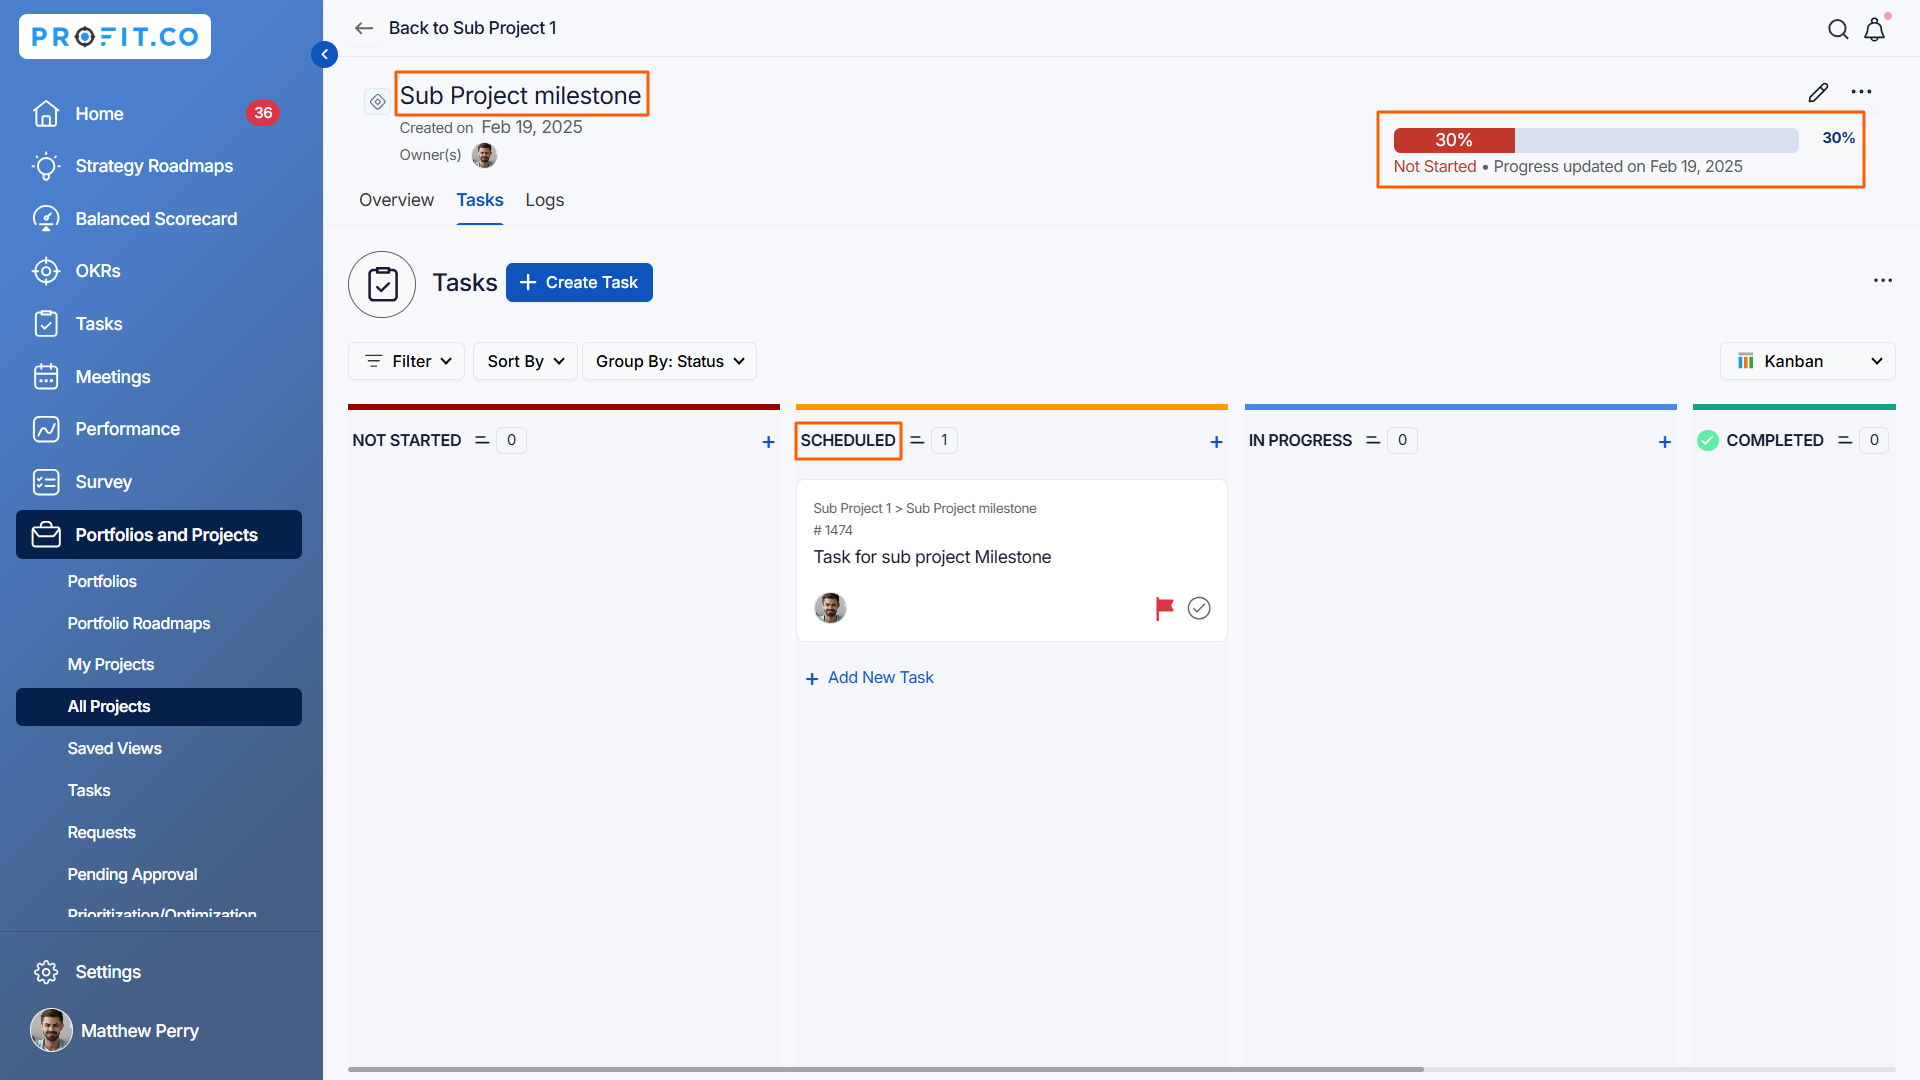Click the search magnifier icon
1920x1080 pixels.
point(1838,29)
